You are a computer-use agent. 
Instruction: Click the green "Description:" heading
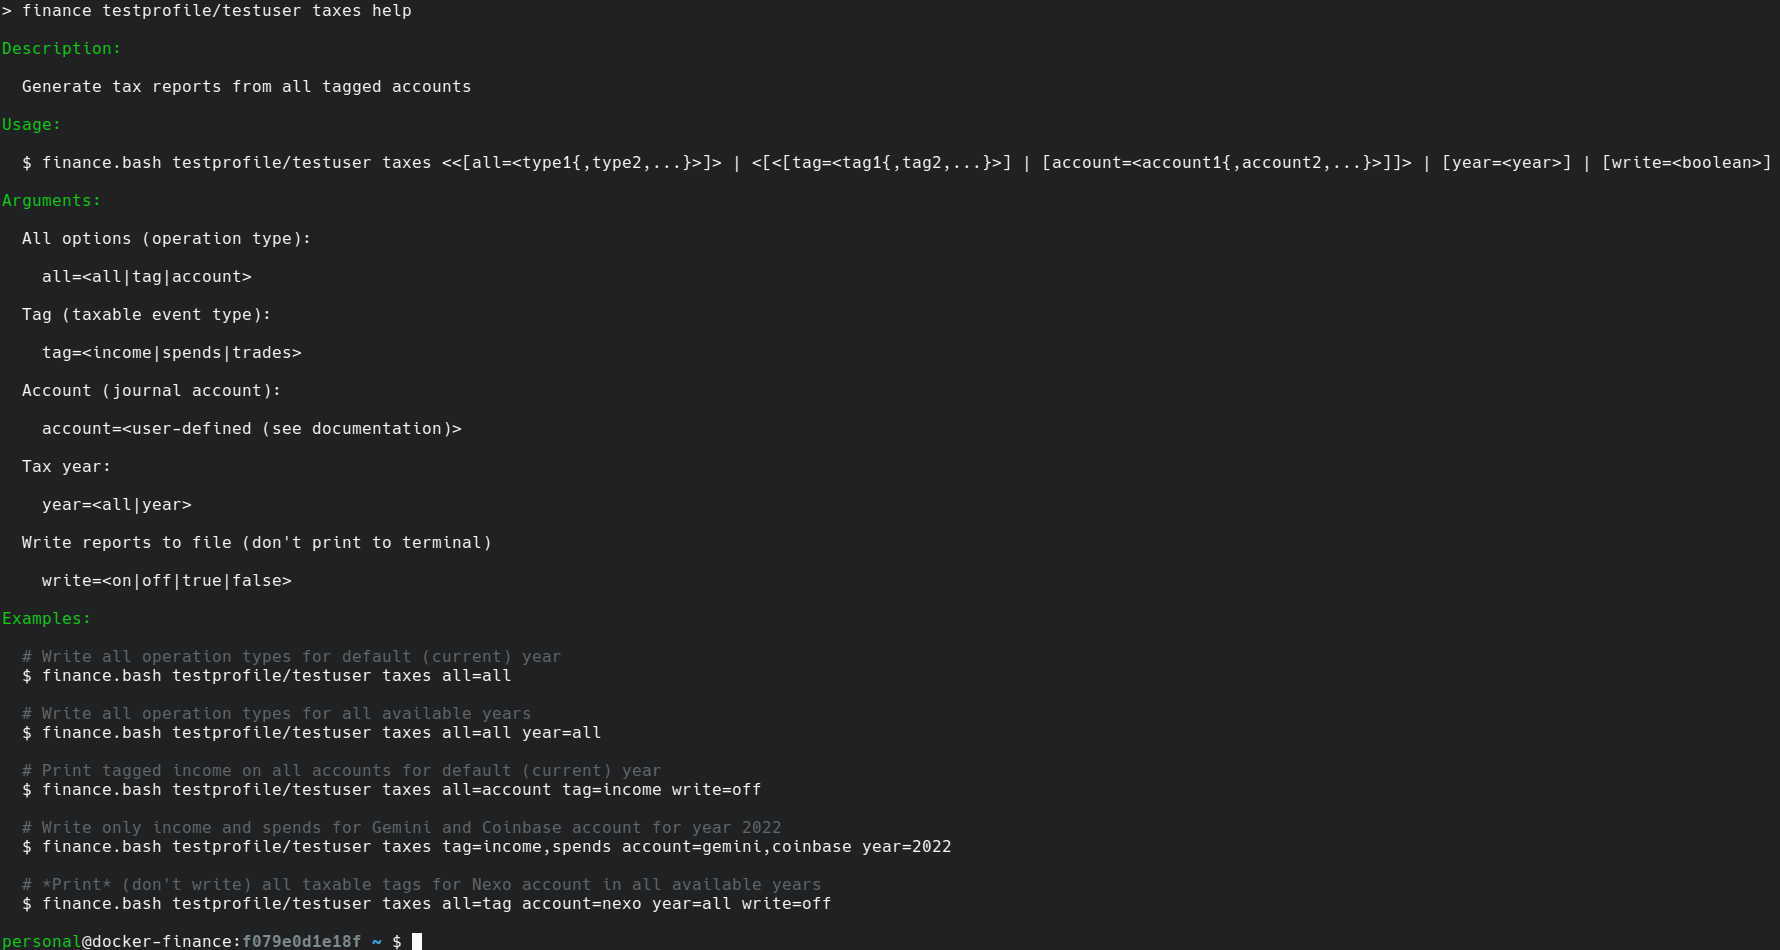(x=61, y=49)
